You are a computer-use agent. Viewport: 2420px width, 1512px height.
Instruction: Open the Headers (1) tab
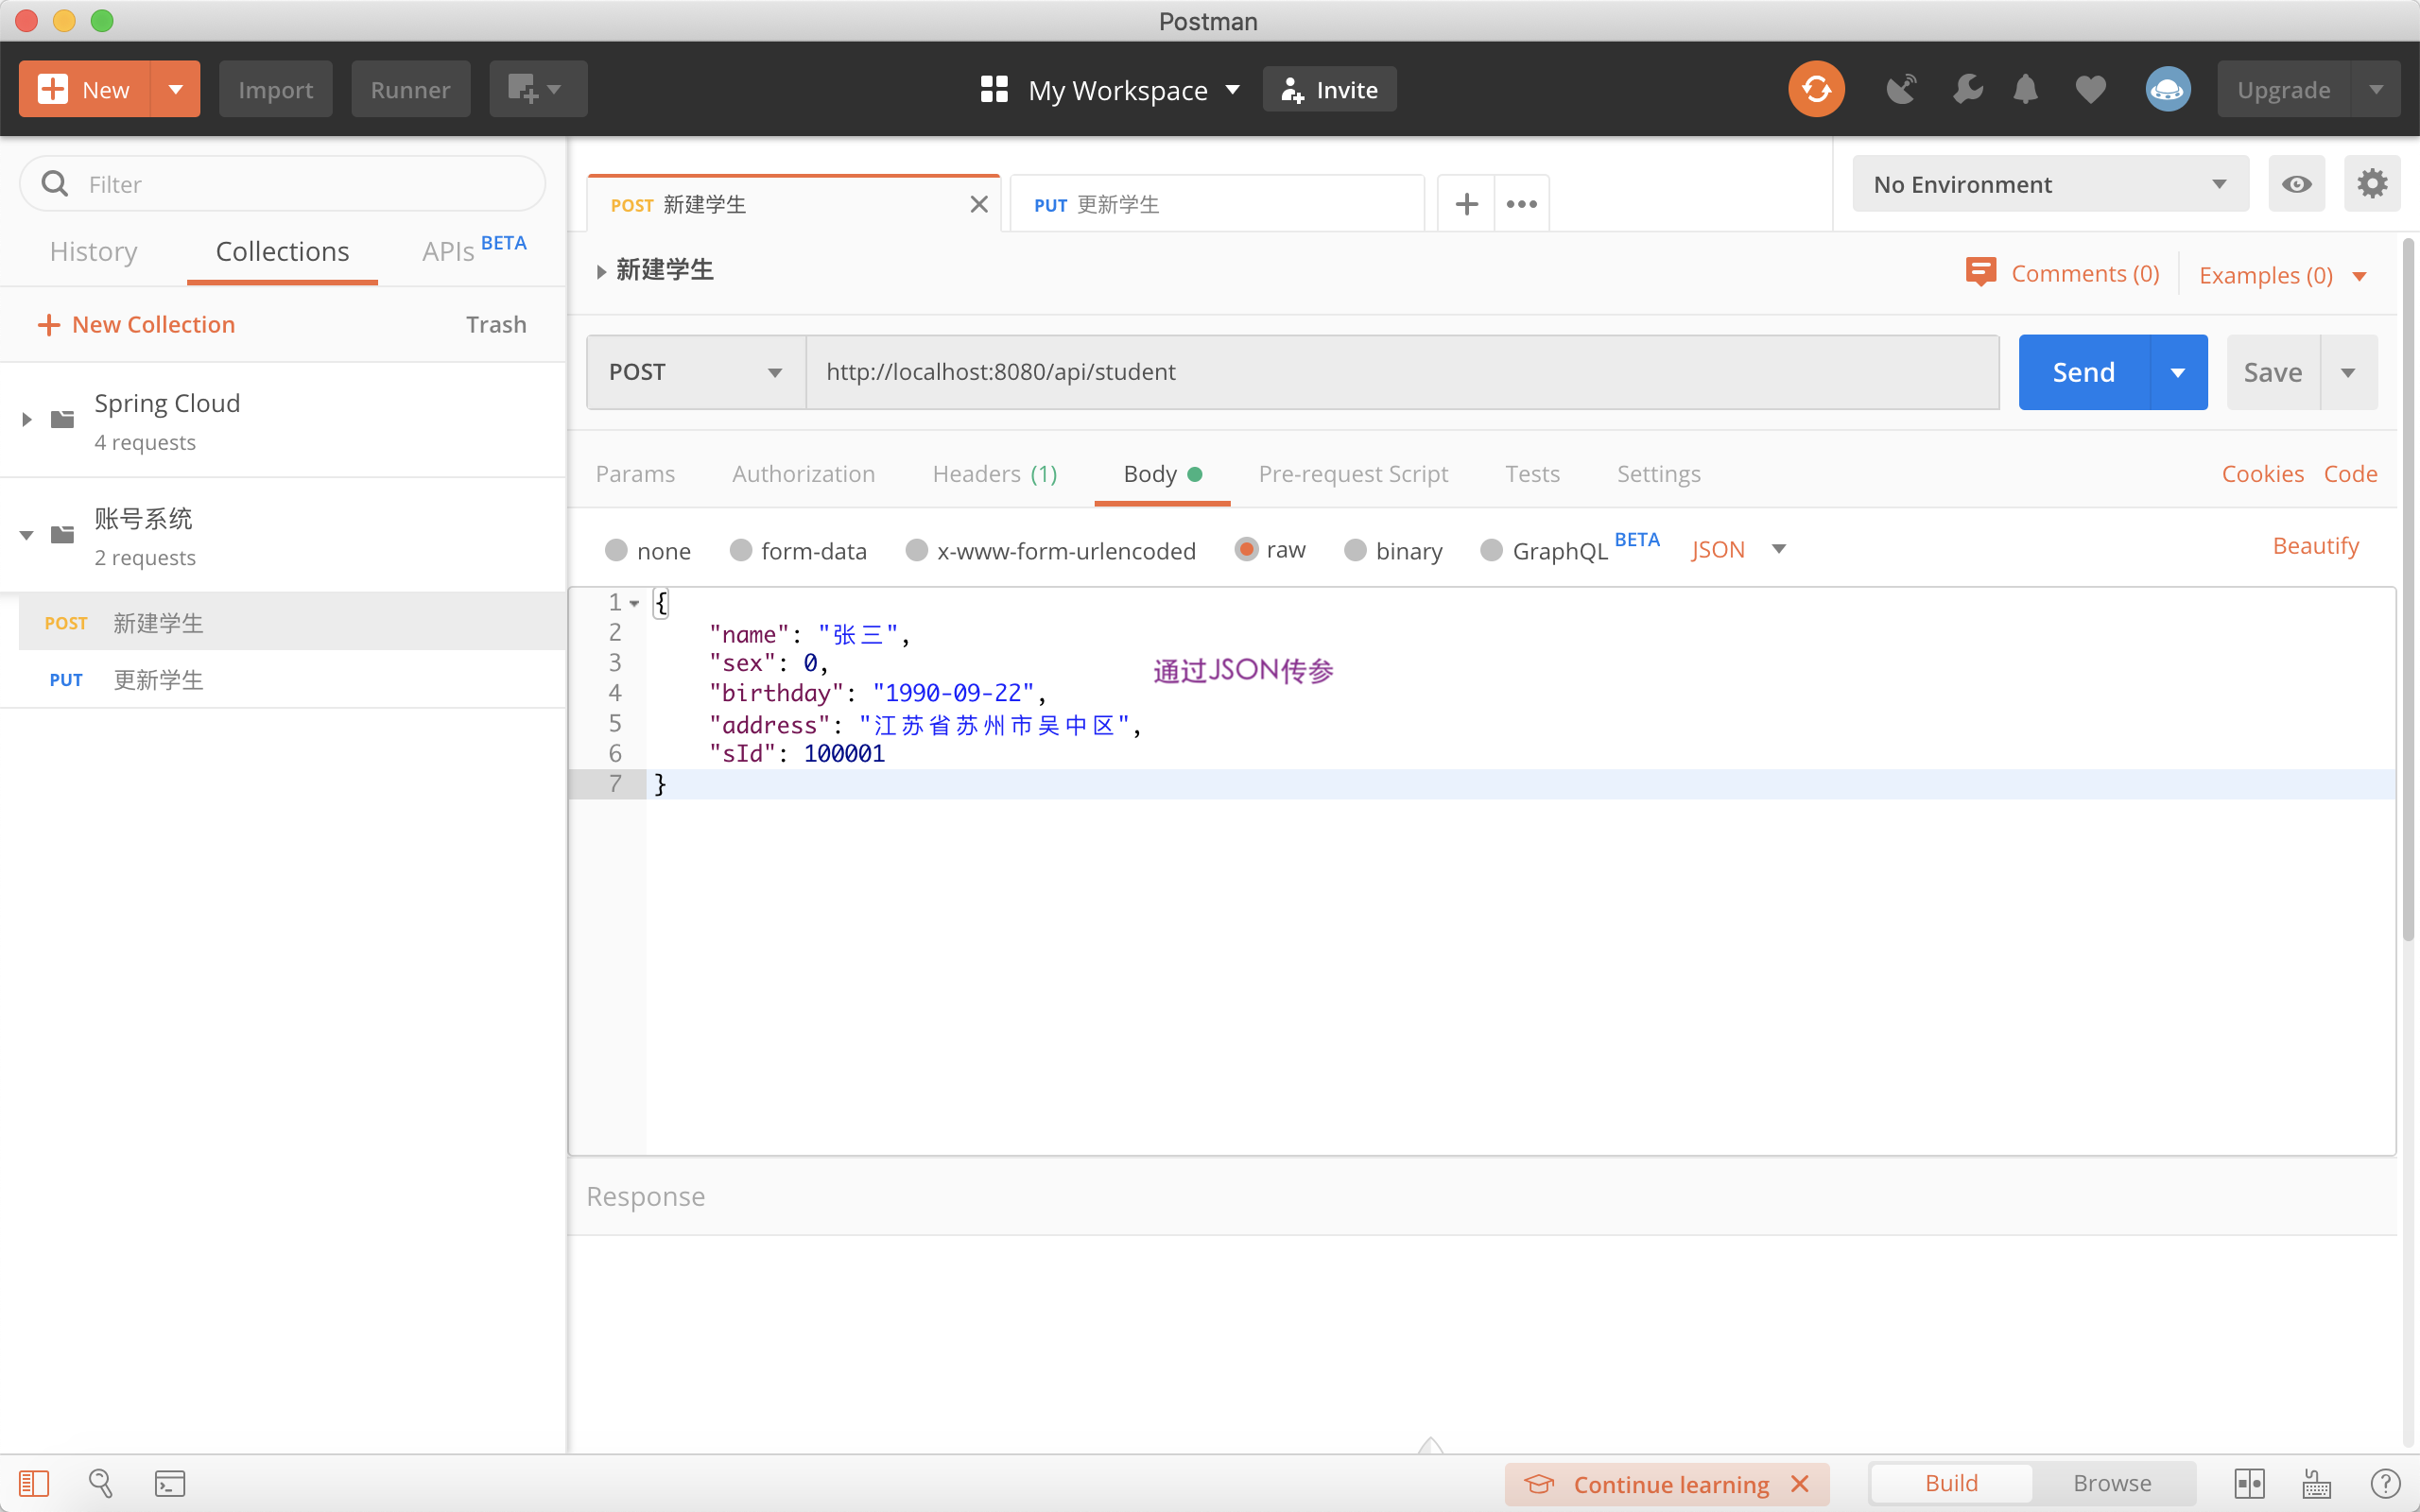point(995,473)
